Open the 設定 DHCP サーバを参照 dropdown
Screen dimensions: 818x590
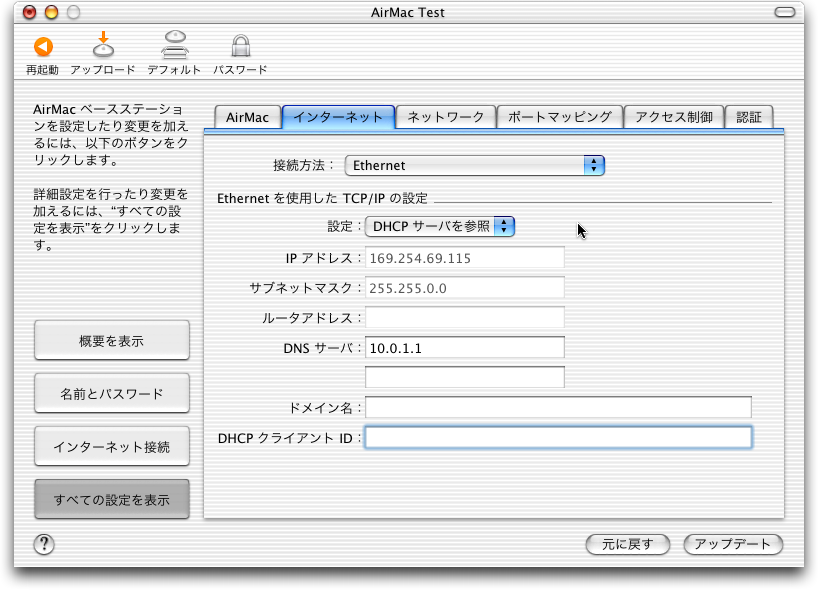point(440,227)
